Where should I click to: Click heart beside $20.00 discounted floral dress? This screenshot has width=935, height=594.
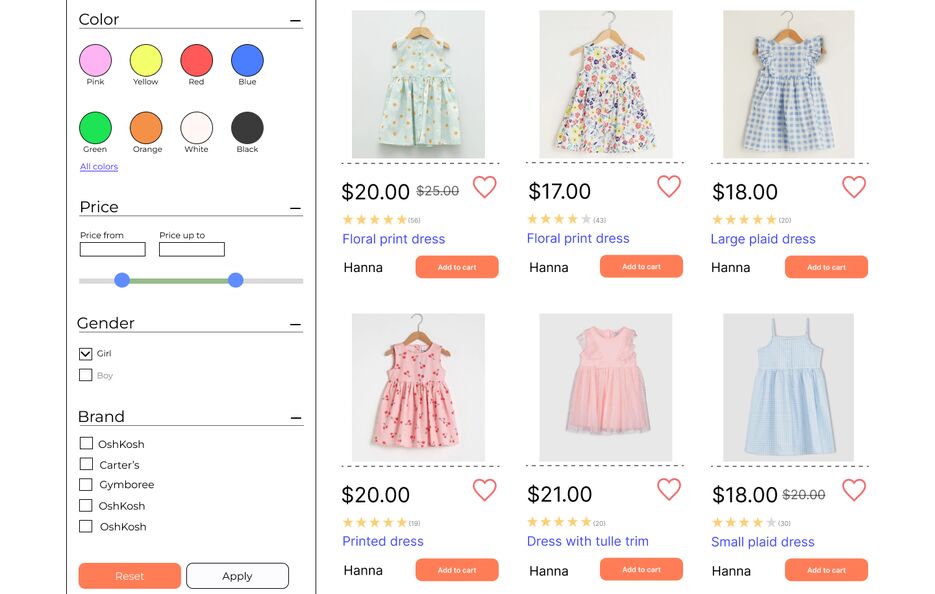point(484,187)
